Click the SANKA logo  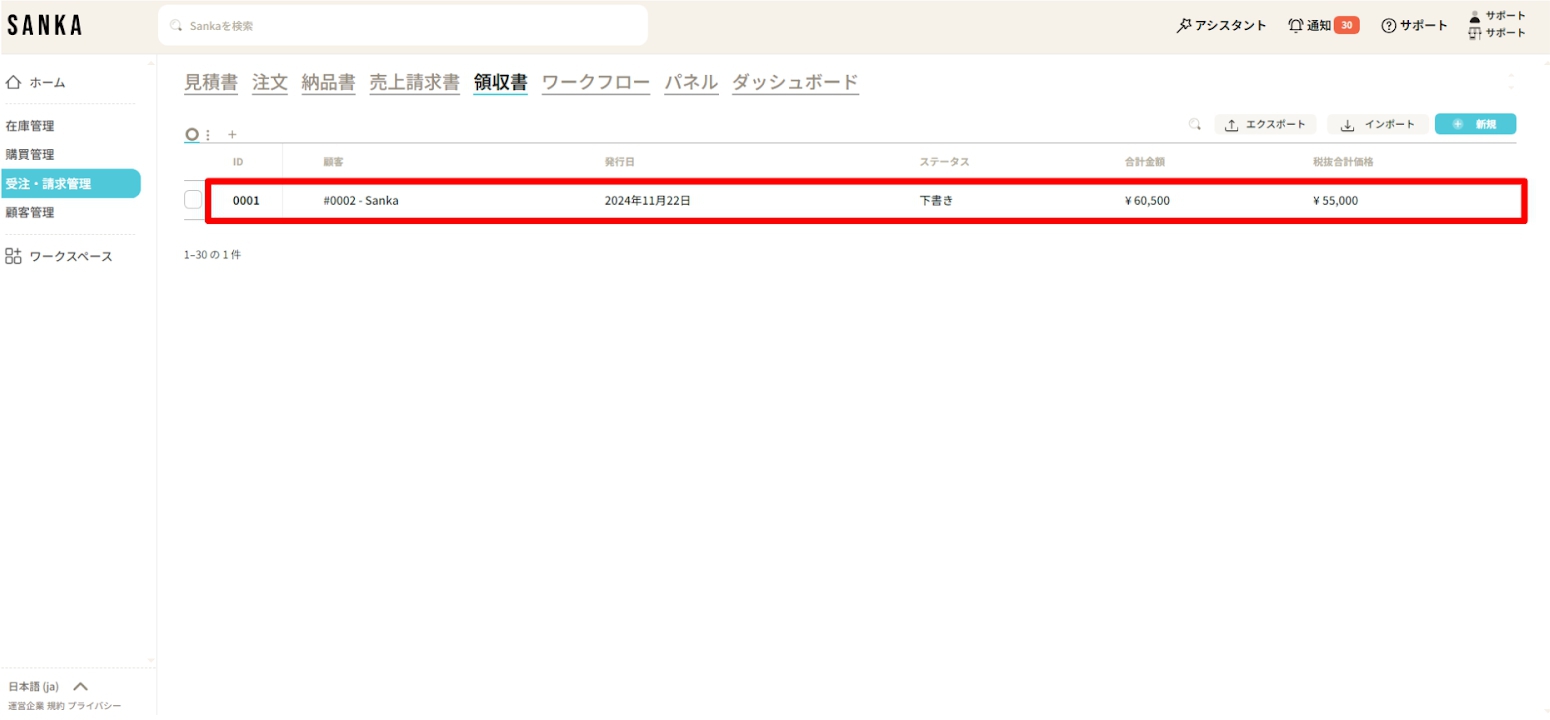click(x=45, y=26)
